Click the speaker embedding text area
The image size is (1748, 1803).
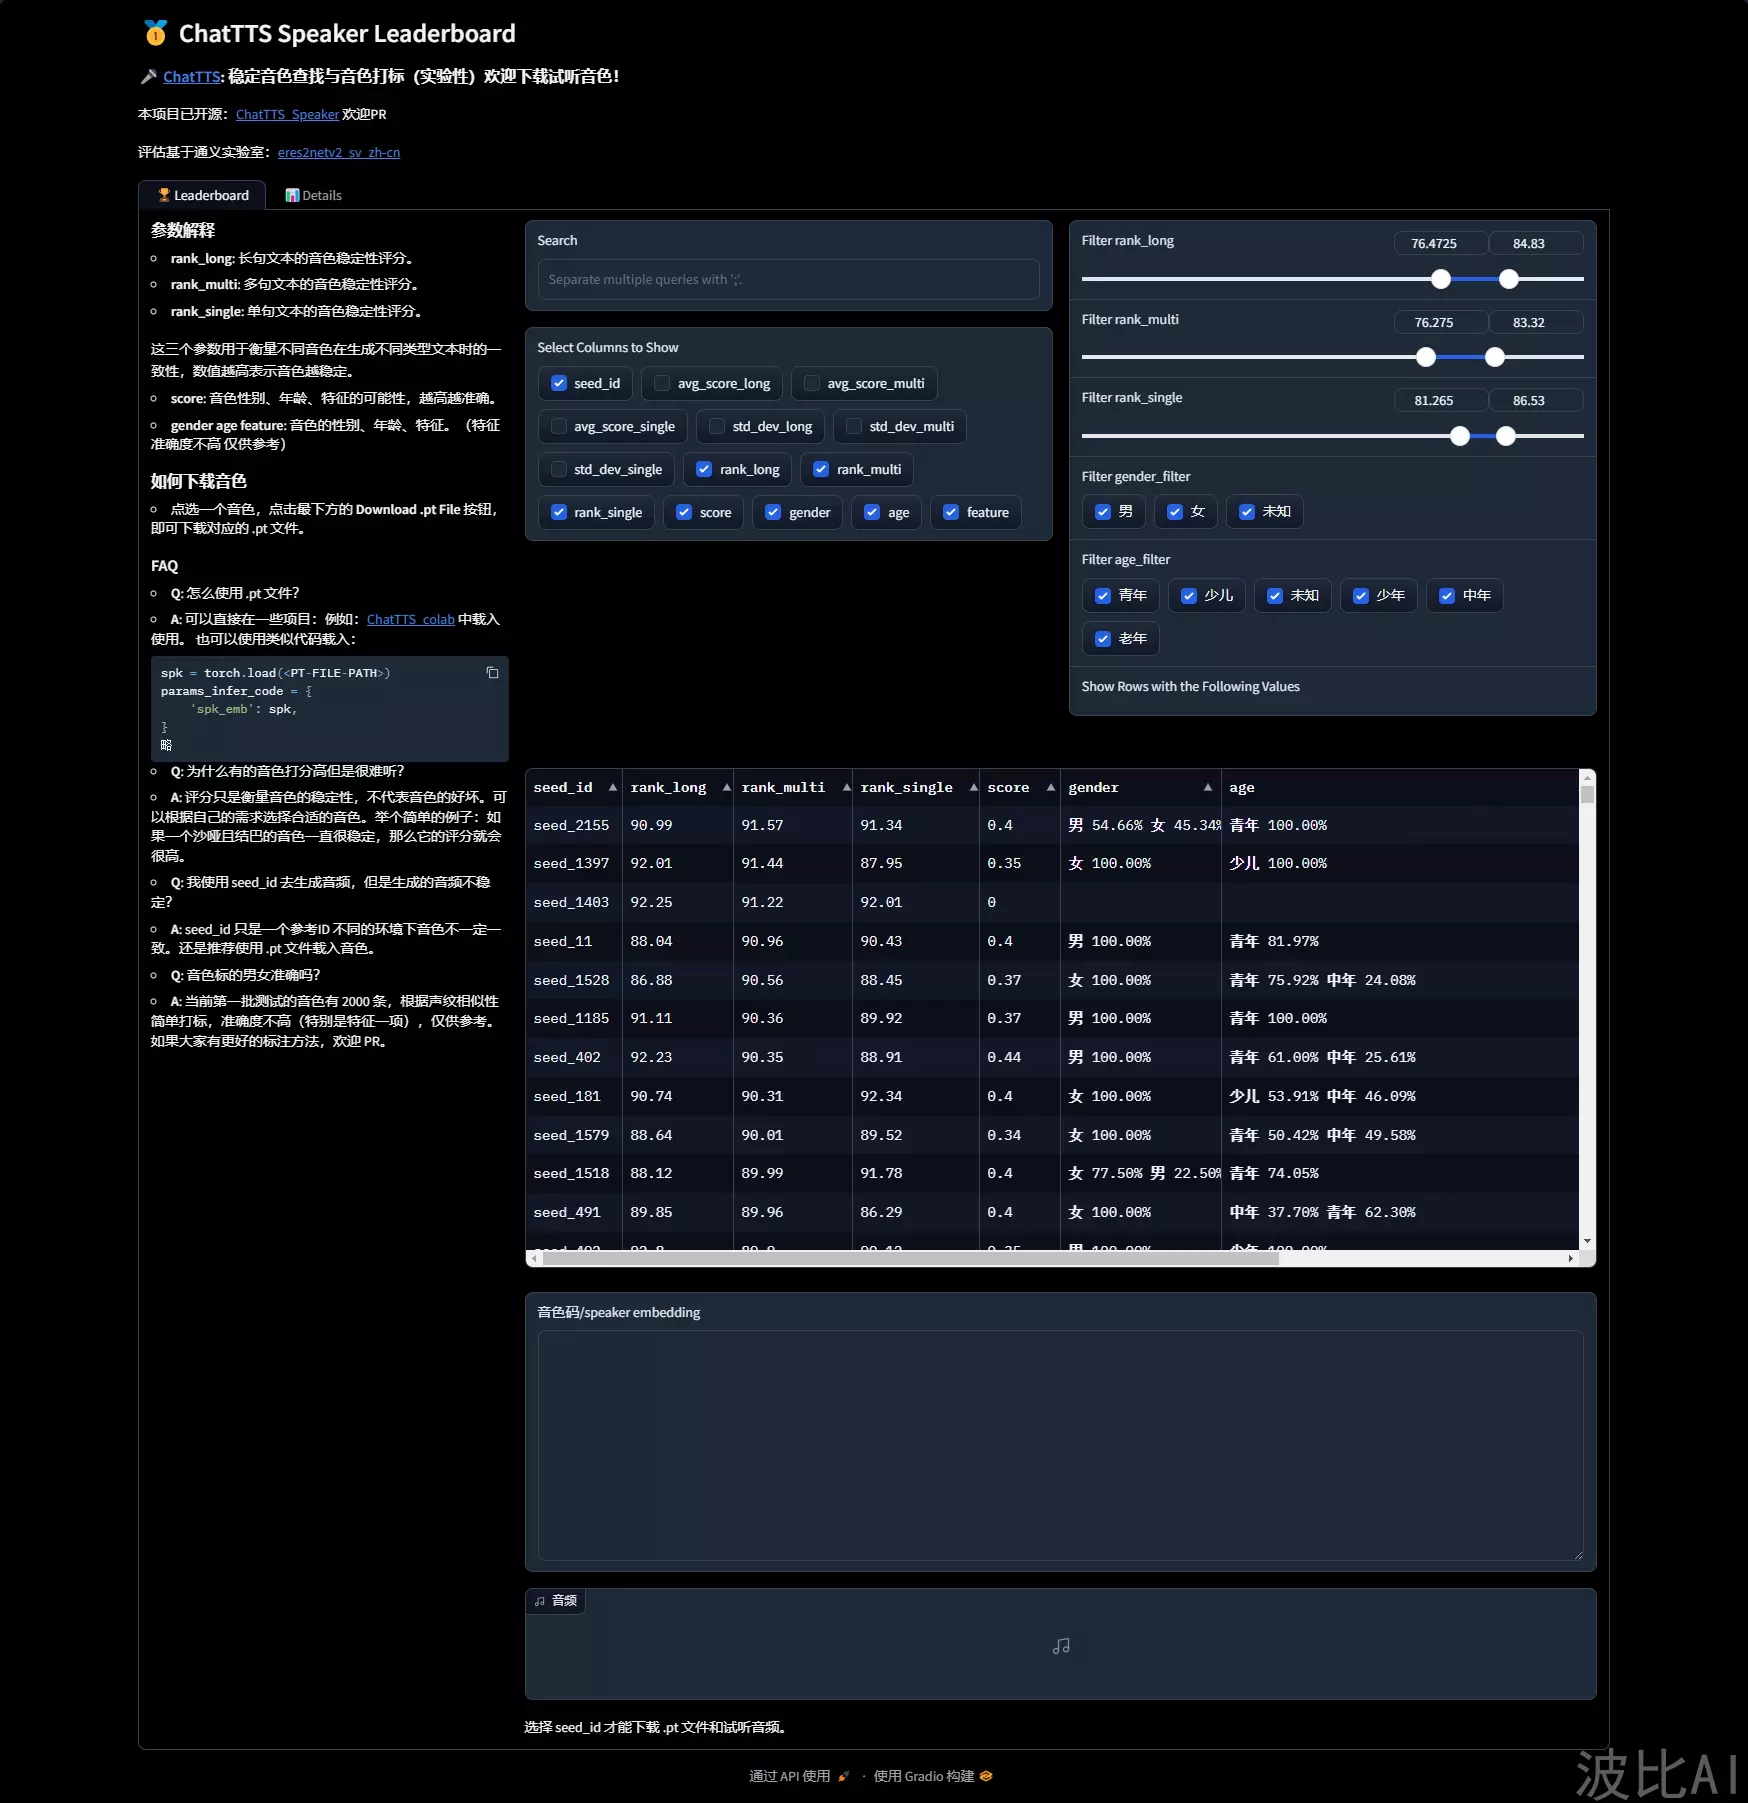[1060, 1445]
